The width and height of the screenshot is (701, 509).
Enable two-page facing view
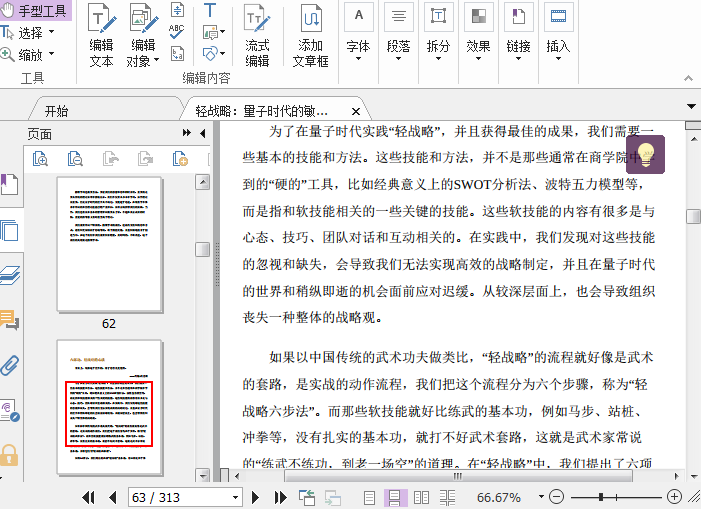pyautogui.click(x=421, y=497)
